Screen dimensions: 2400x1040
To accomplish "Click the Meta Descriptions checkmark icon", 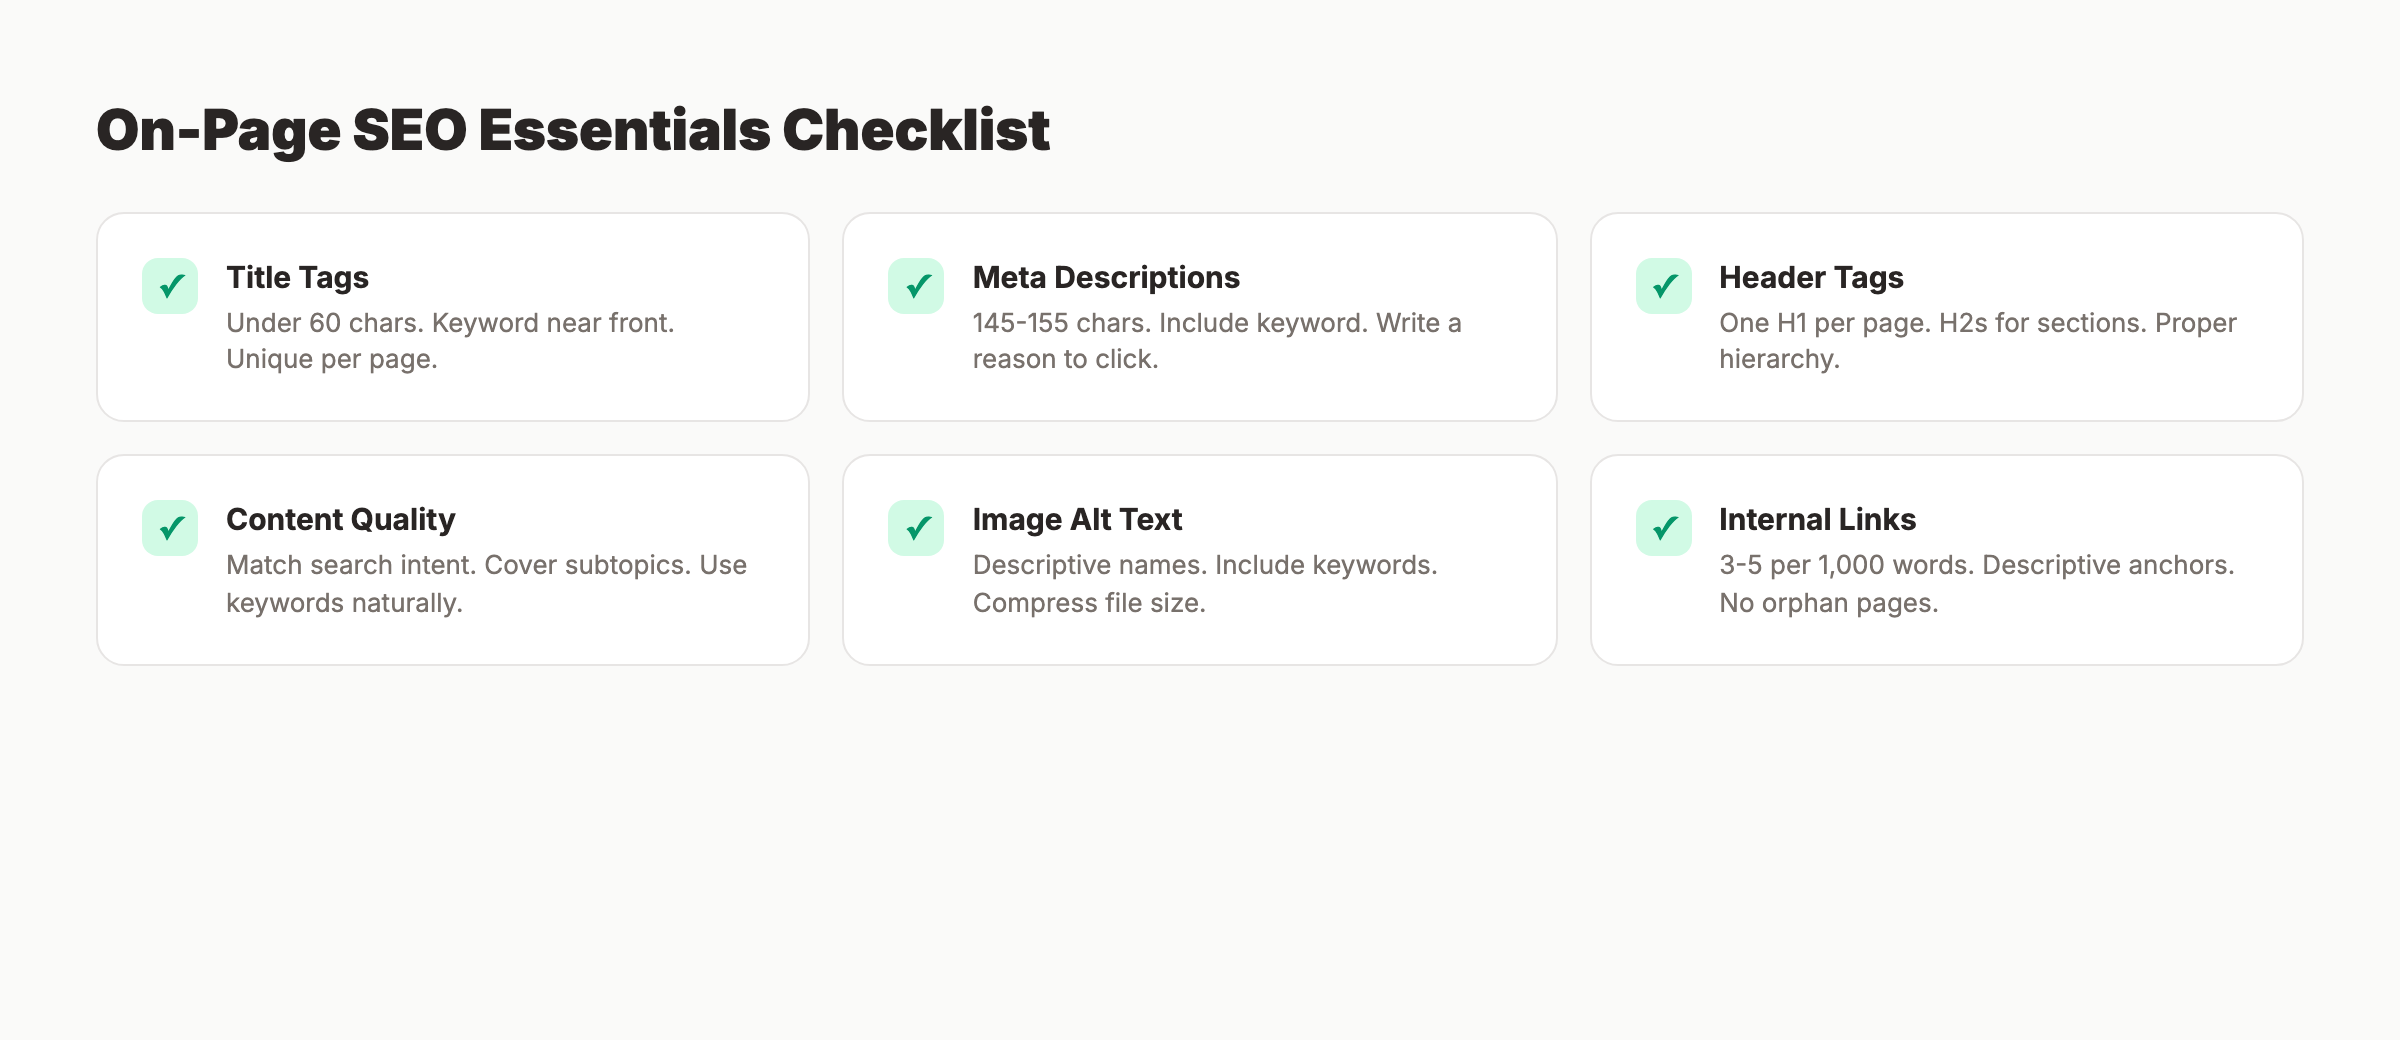I will [915, 287].
